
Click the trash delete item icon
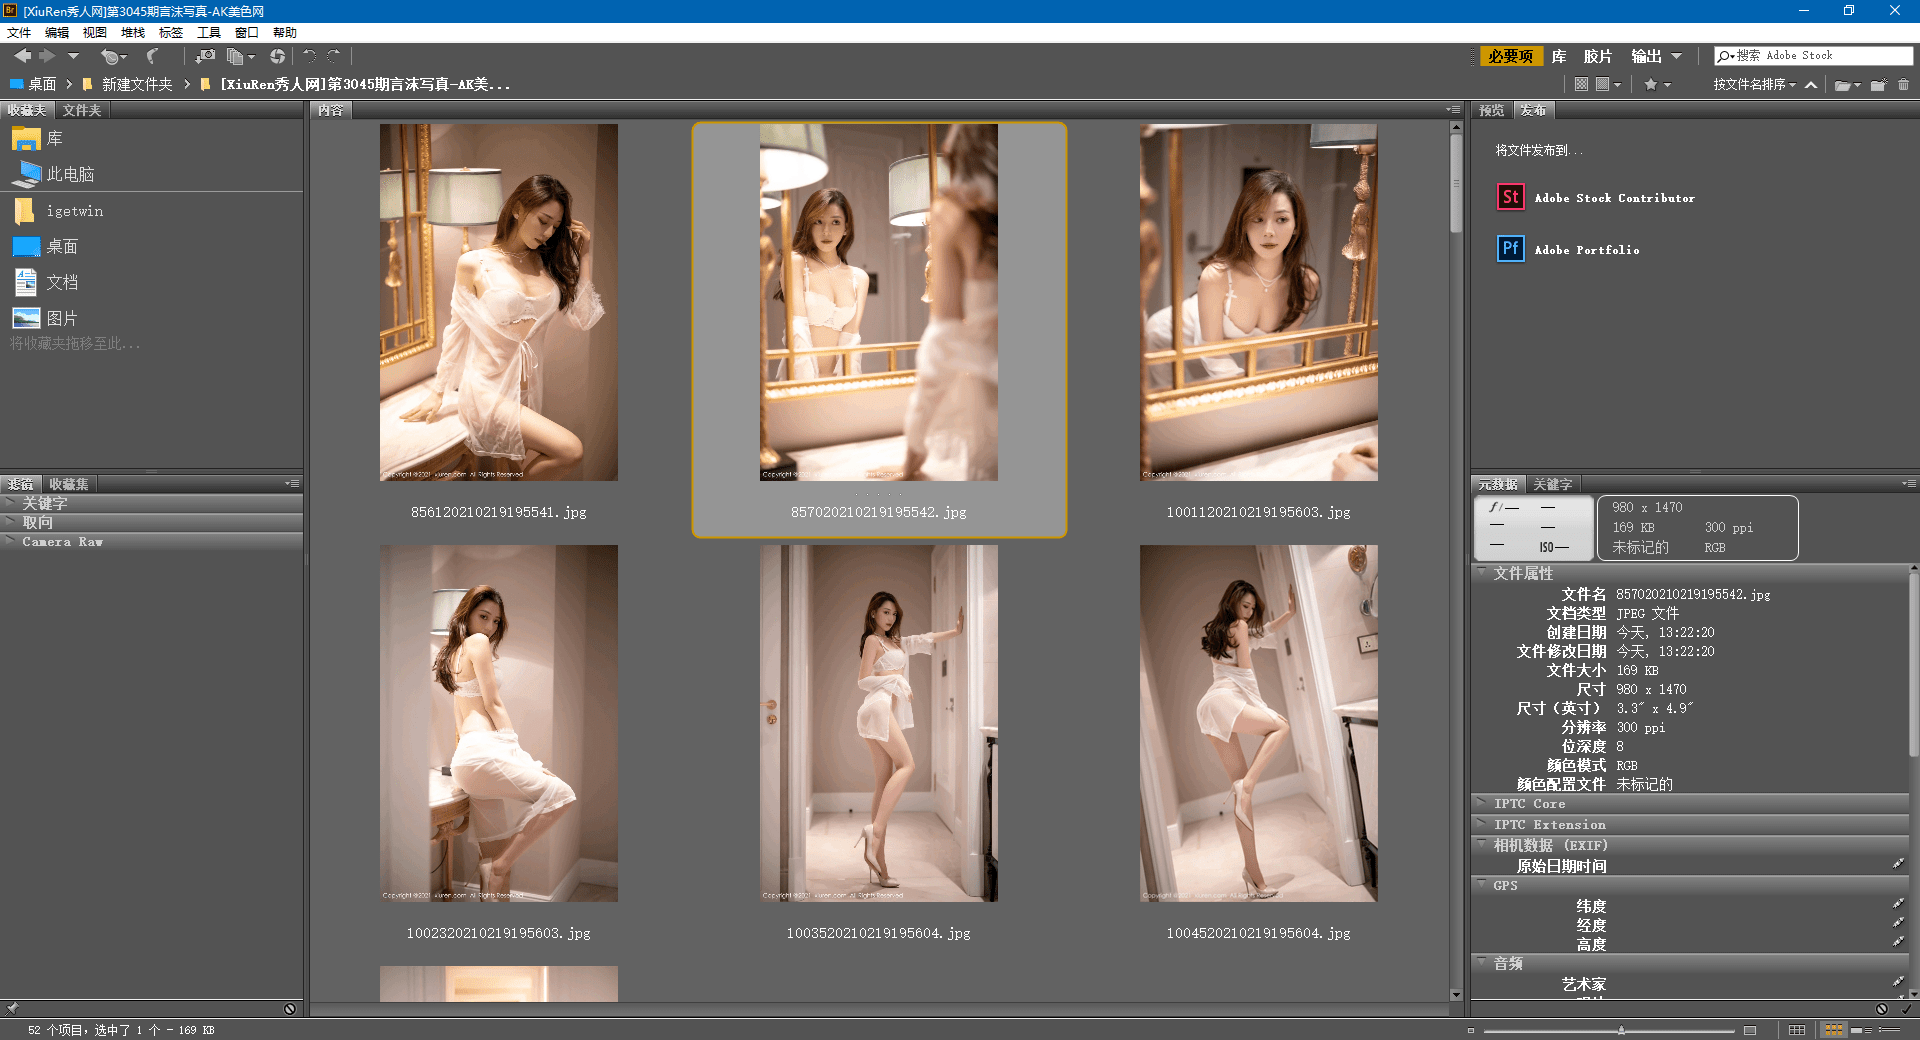[1903, 85]
